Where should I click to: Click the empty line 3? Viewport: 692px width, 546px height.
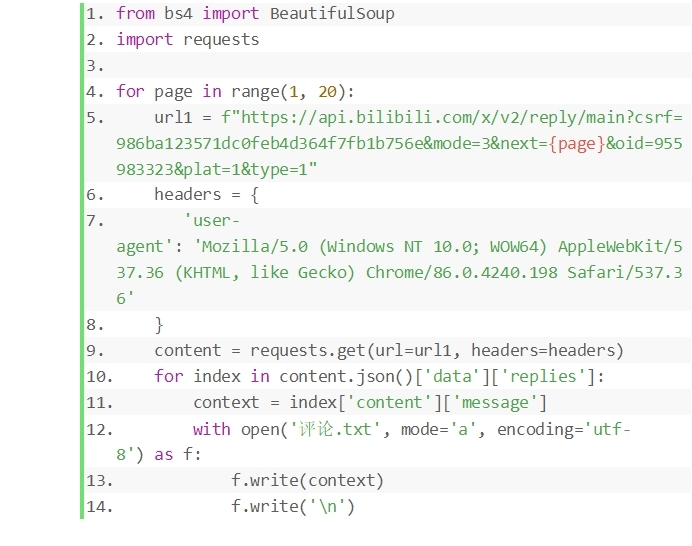300,66
